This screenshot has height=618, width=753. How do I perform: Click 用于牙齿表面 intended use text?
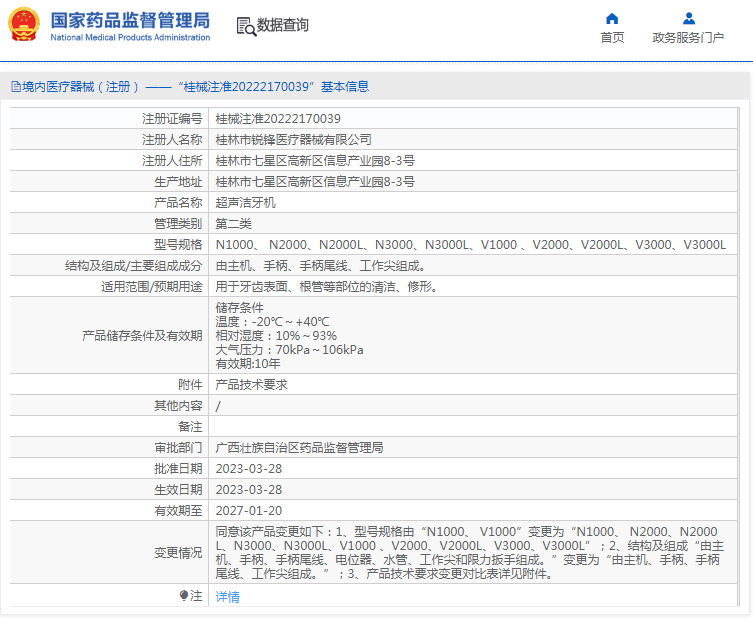(x=327, y=287)
